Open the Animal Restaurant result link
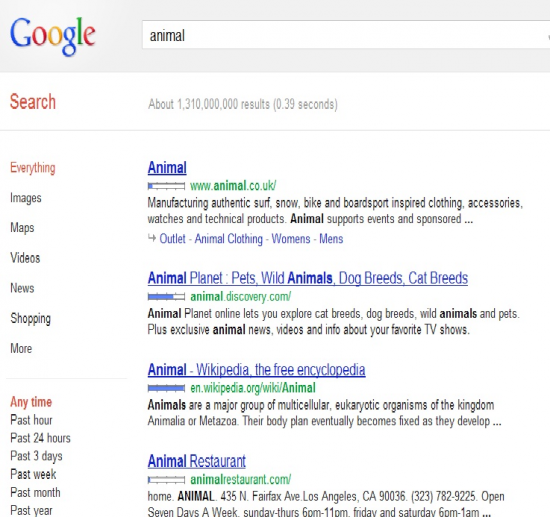The height and width of the screenshot is (517, 550). 196,461
